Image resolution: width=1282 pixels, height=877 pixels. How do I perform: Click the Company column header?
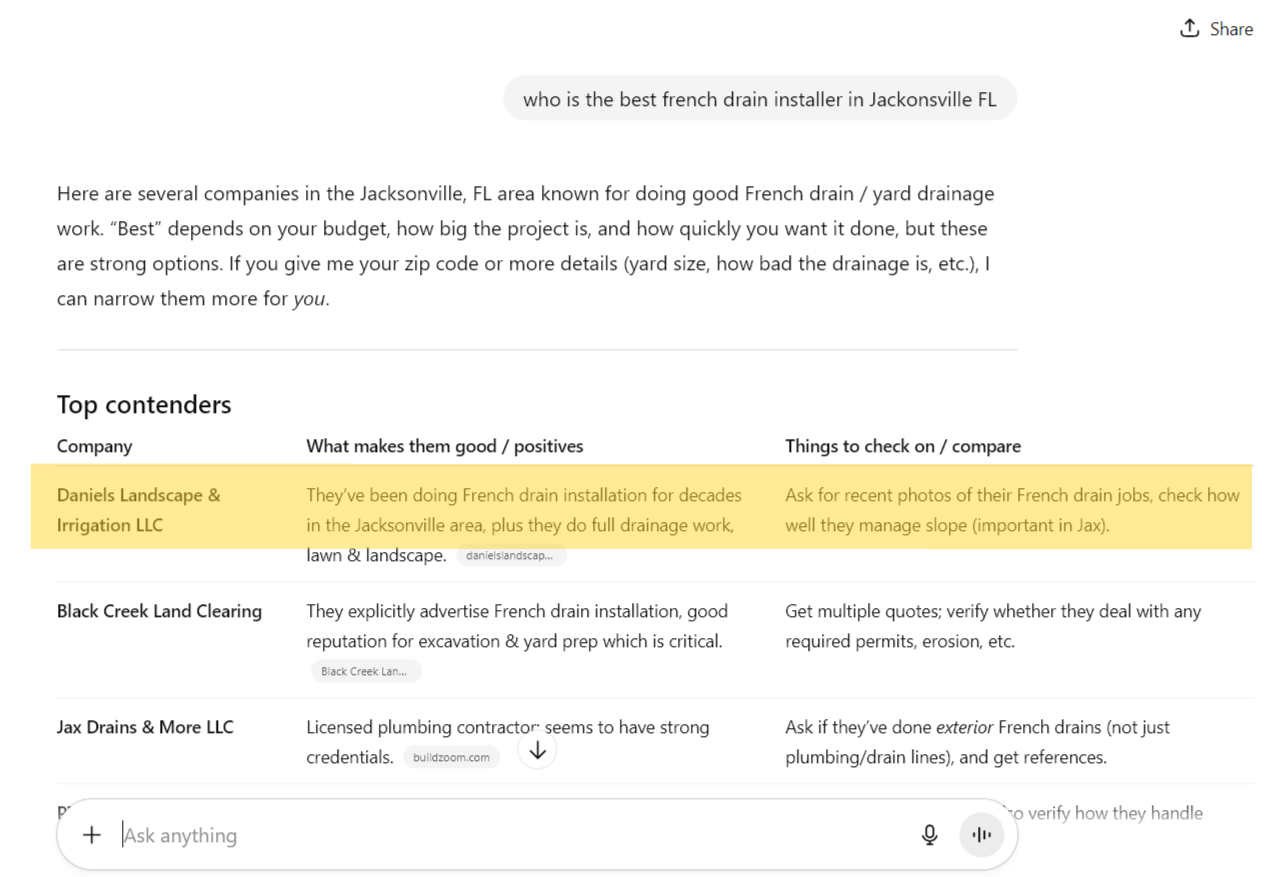click(94, 446)
